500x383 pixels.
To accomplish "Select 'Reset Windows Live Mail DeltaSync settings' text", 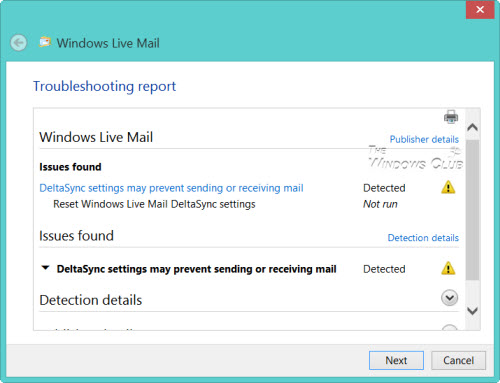I will click(154, 204).
